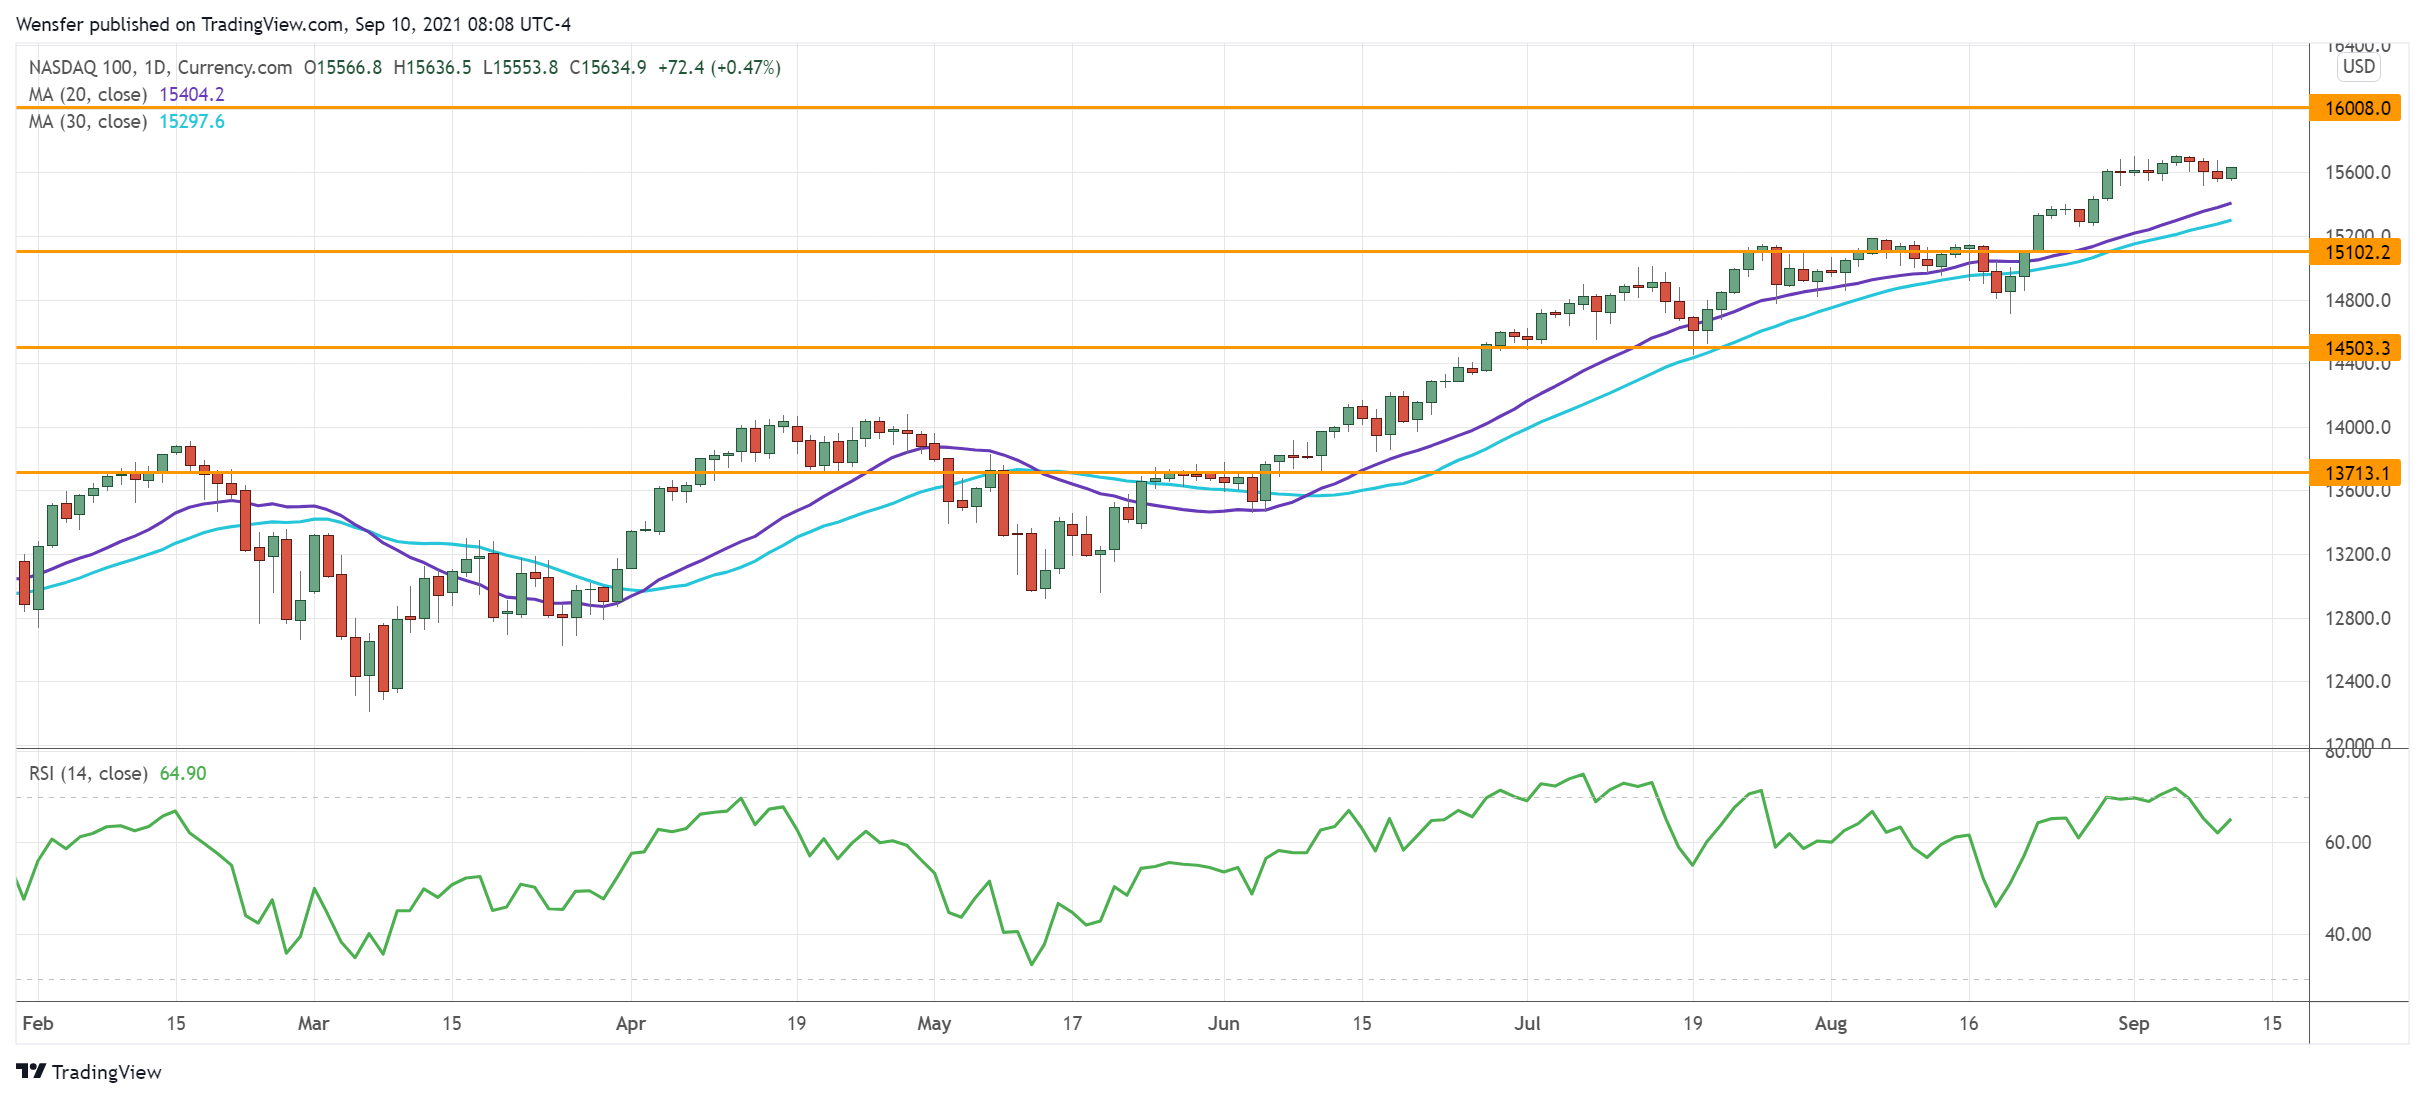Click the Mar label on time axis
Screen dimensions: 2425x1099
tap(313, 1023)
